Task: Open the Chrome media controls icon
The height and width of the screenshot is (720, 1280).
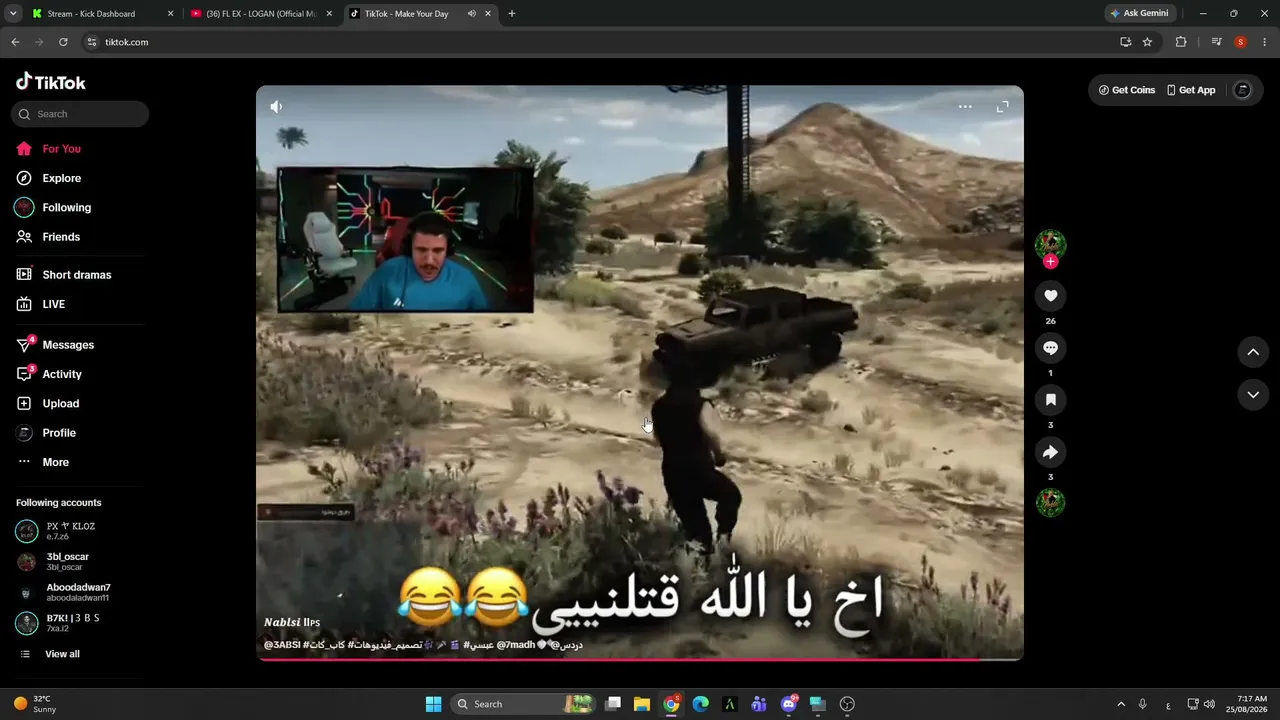Action: click(x=1216, y=42)
